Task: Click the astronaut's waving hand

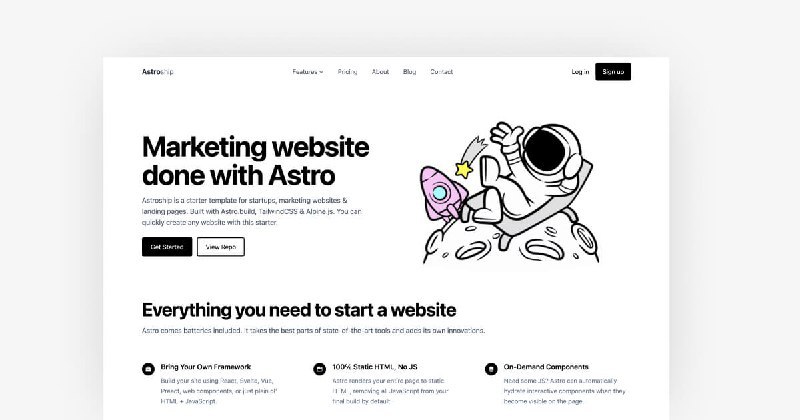Action: 506,133
